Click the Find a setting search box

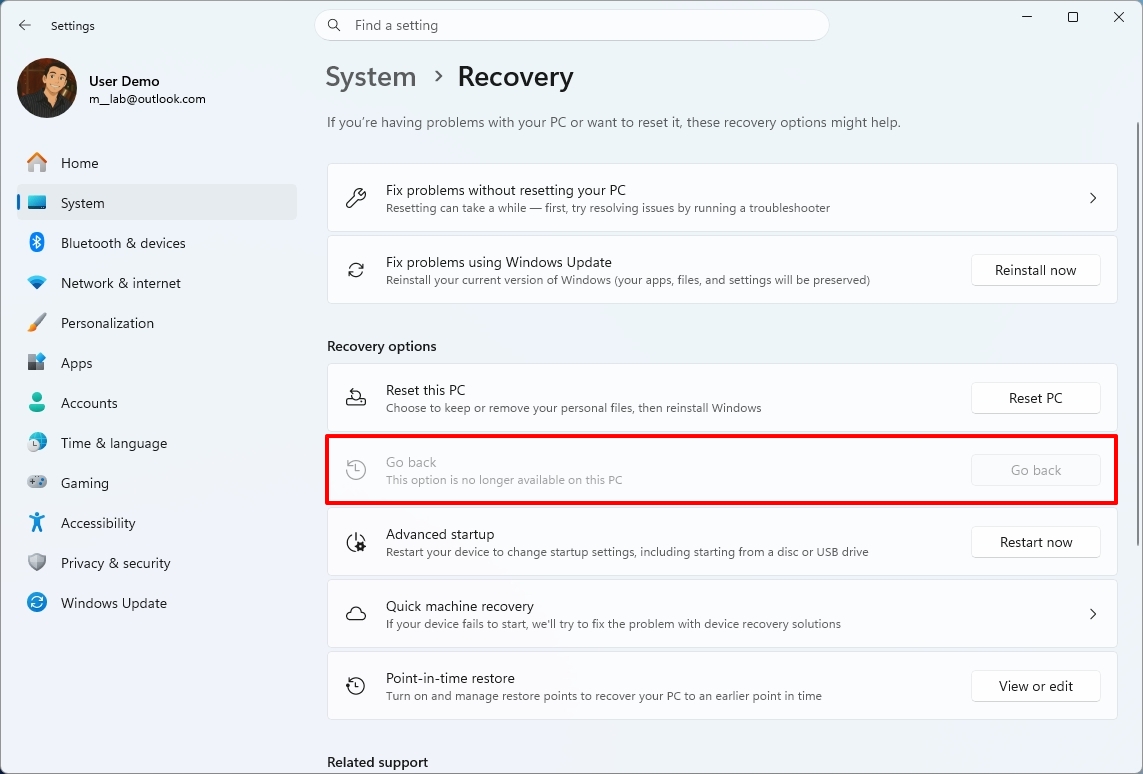[x=572, y=26]
